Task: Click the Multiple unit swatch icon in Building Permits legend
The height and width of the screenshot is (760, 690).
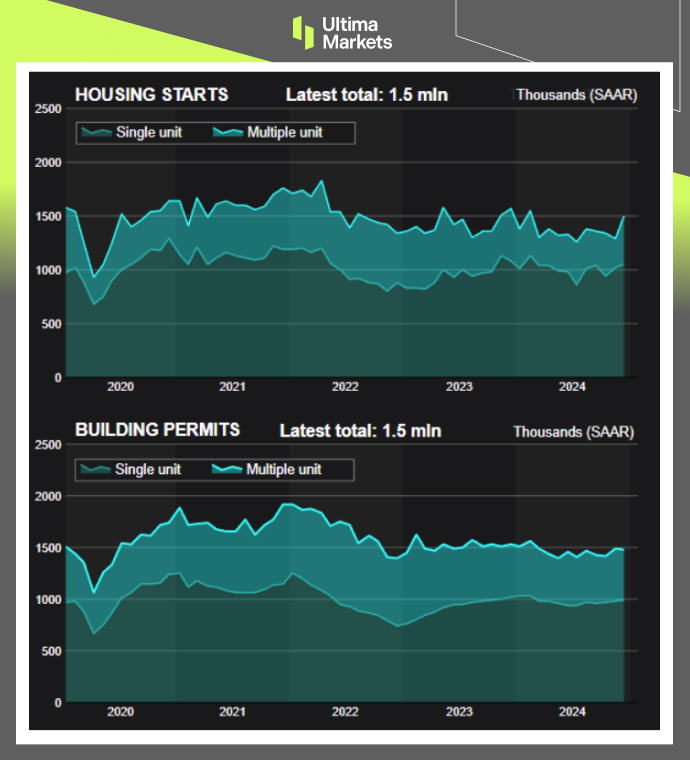Action: (227, 468)
